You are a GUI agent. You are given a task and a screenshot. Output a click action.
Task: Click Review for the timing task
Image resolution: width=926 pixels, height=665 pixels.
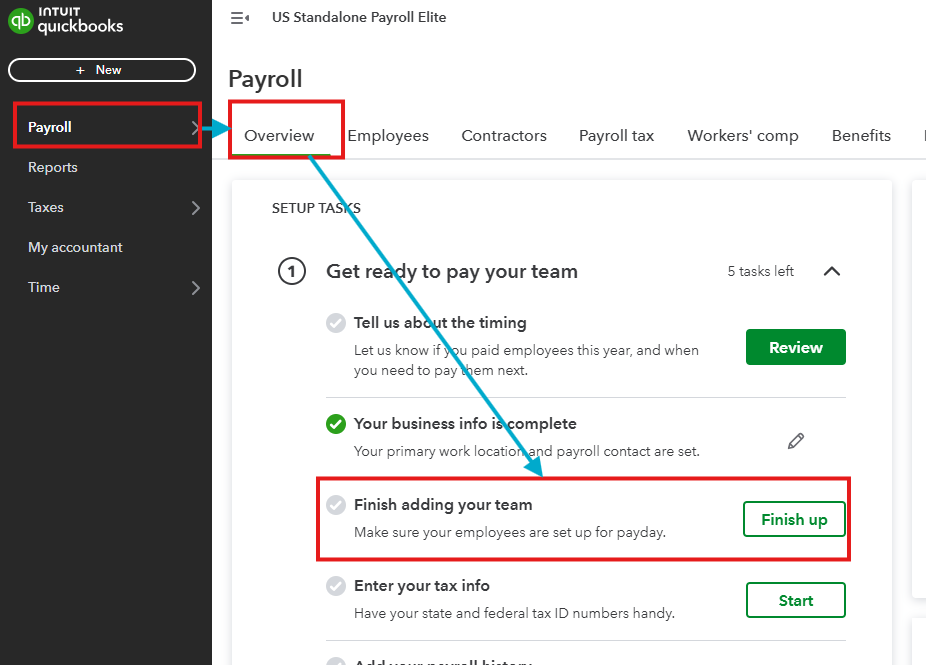pos(795,347)
